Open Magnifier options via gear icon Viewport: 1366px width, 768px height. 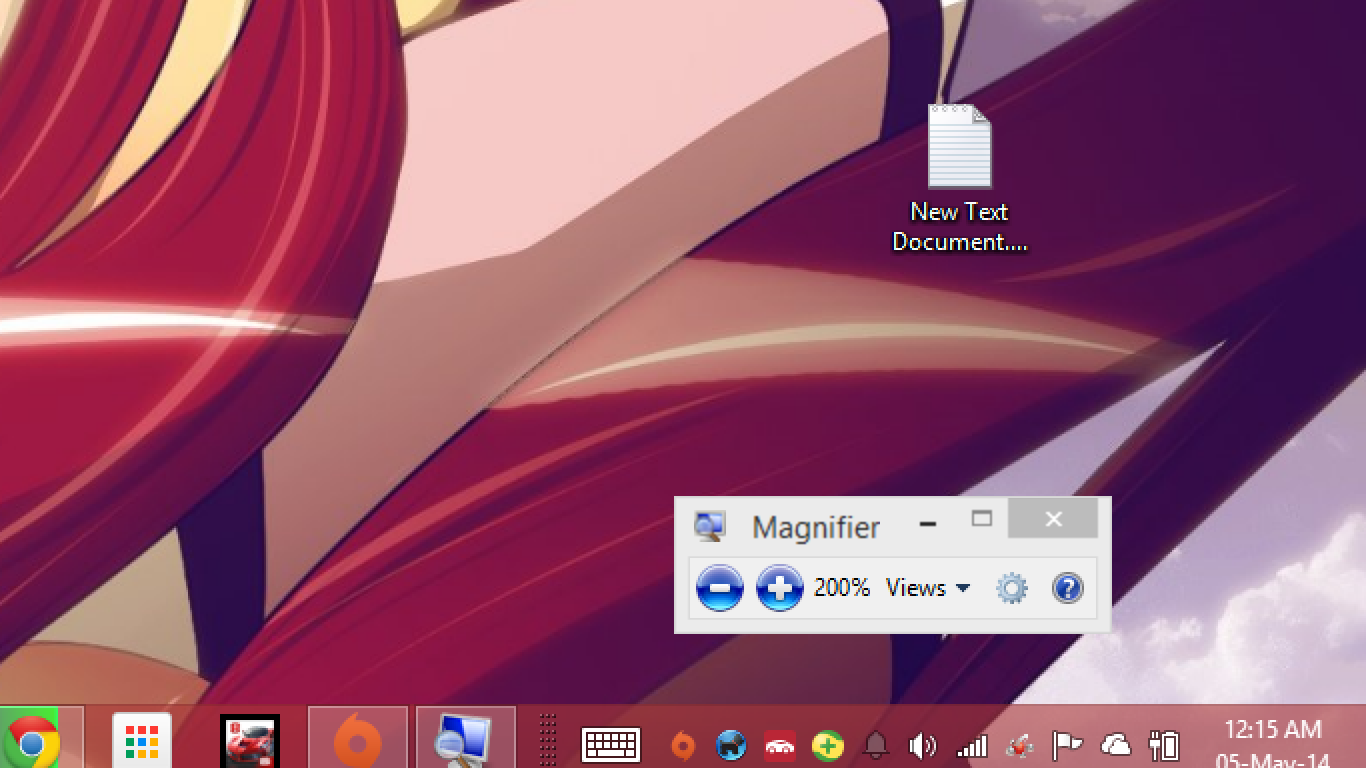(1012, 588)
